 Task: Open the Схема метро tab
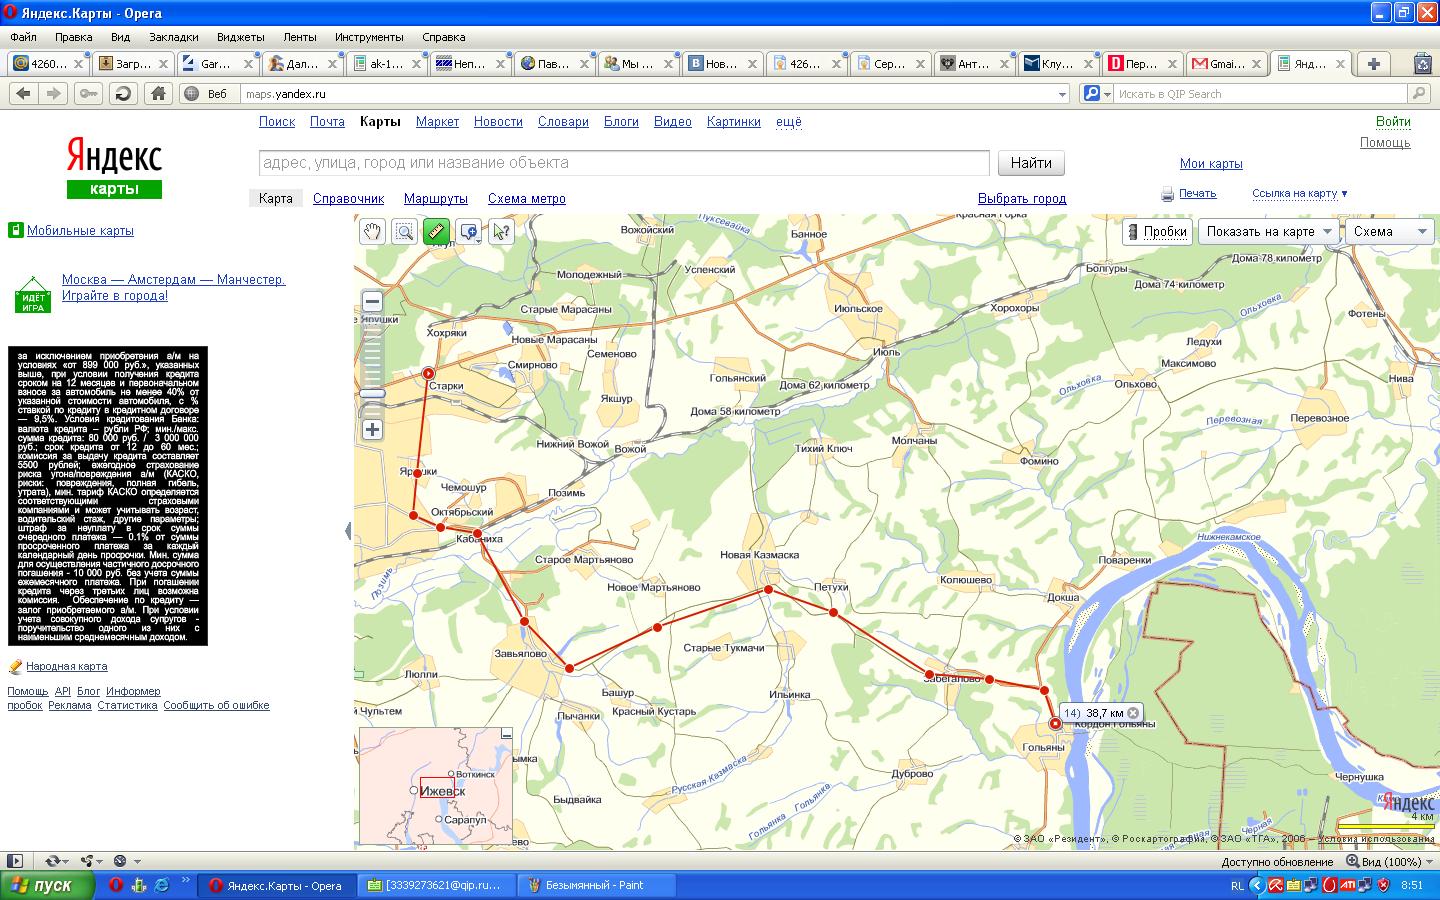pyautogui.click(x=527, y=198)
